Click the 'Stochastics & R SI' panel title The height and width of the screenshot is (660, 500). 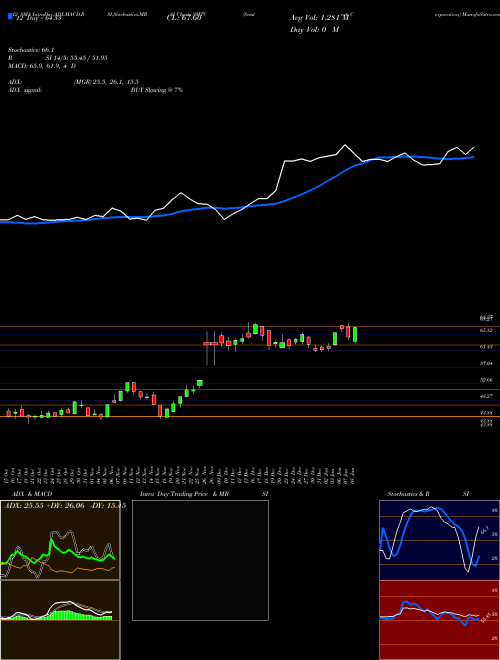[x=428, y=494]
